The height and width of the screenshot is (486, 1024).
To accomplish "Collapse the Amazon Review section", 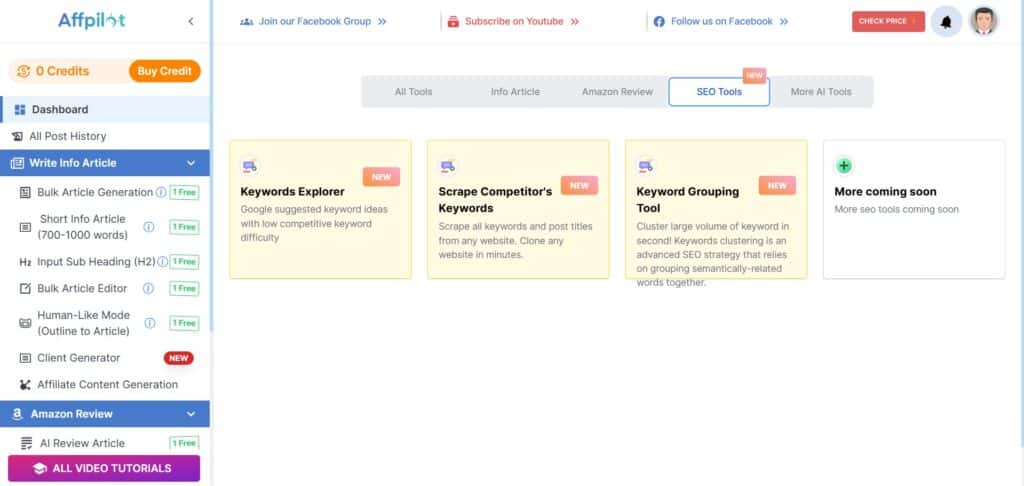I will (x=191, y=414).
